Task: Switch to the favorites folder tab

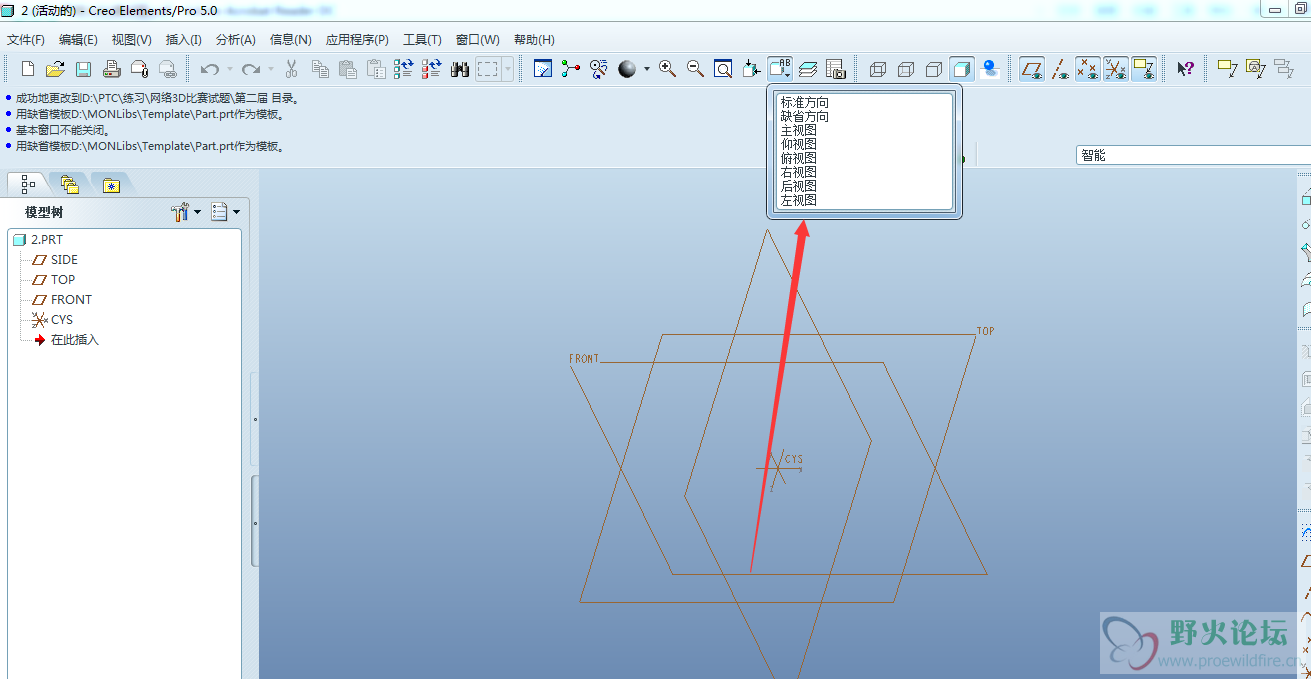Action: 111,184
